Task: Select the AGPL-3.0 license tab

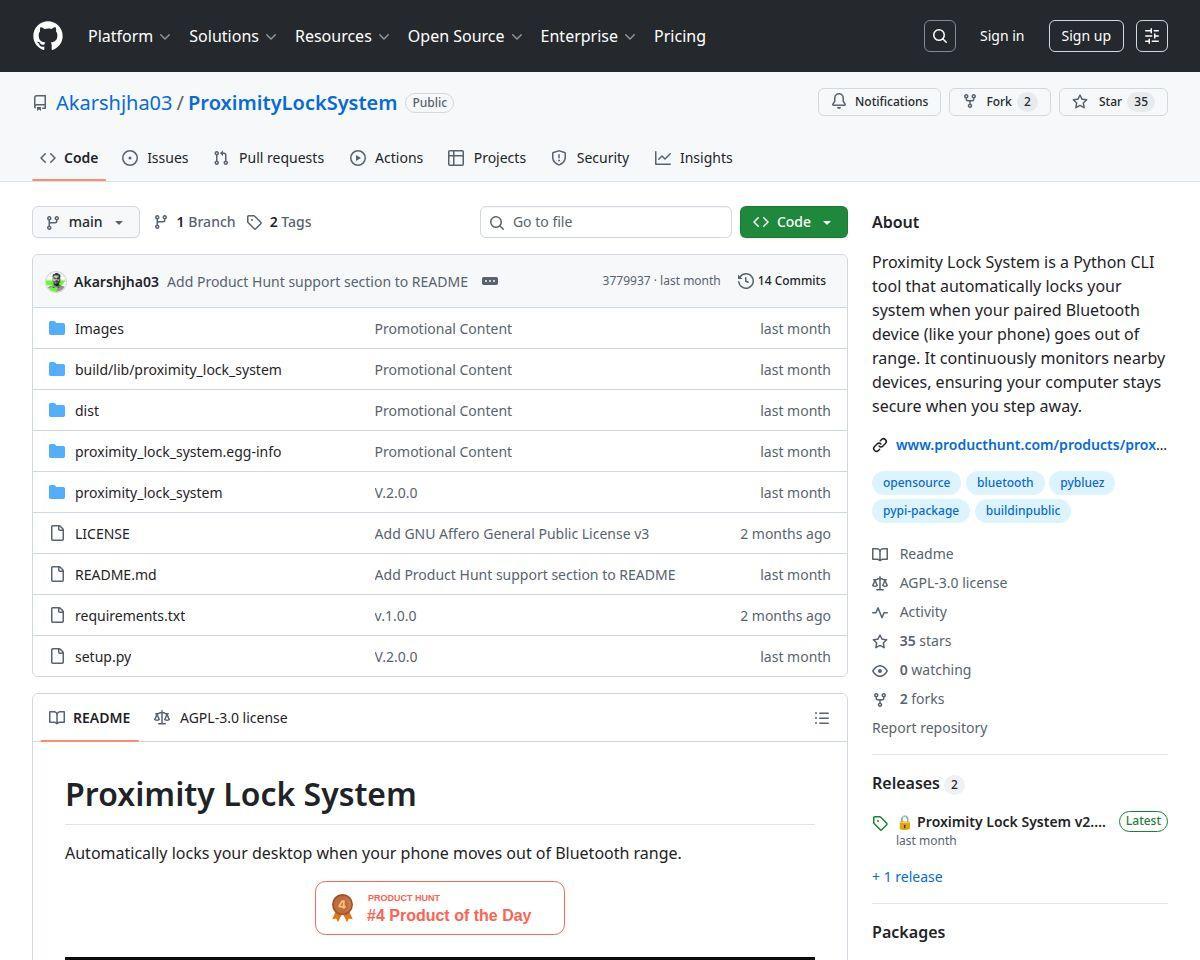Action: [x=221, y=718]
